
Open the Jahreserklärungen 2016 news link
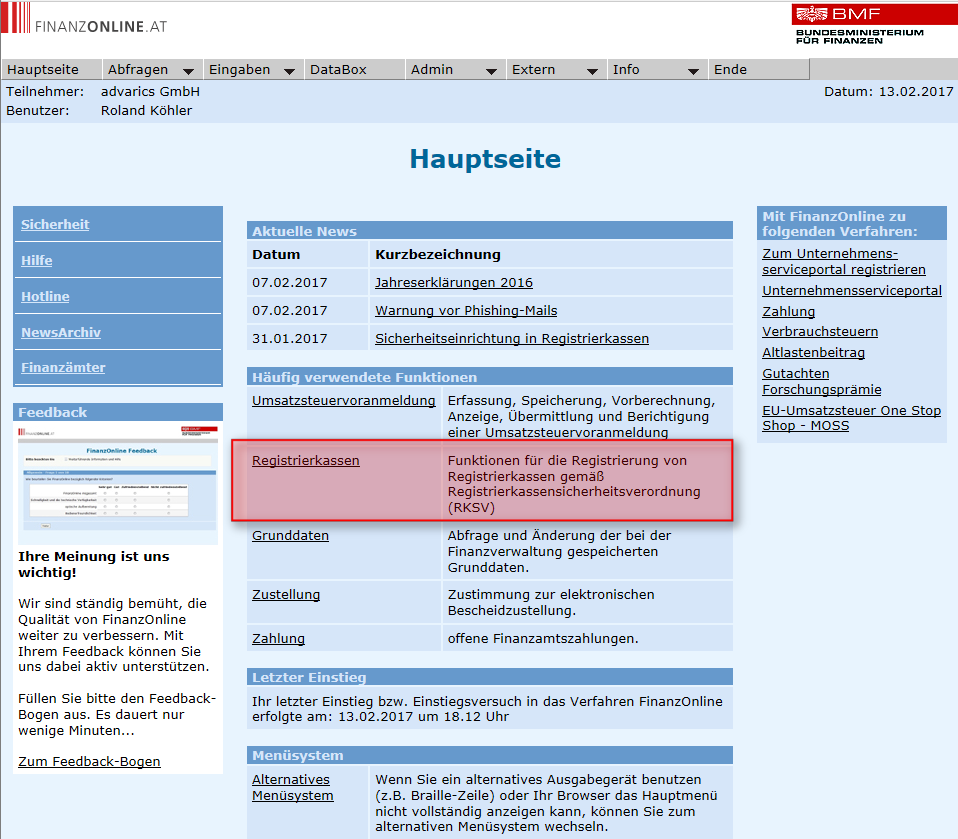tap(454, 282)
